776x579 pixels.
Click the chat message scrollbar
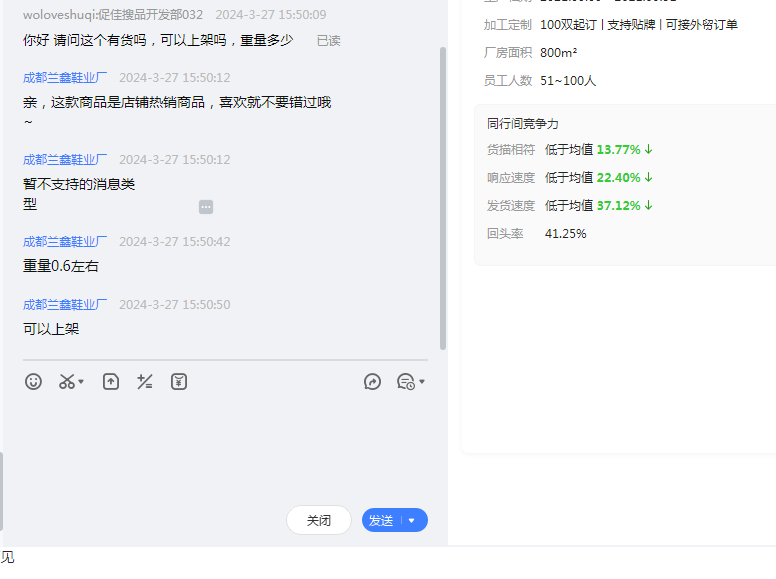[443, 200]
